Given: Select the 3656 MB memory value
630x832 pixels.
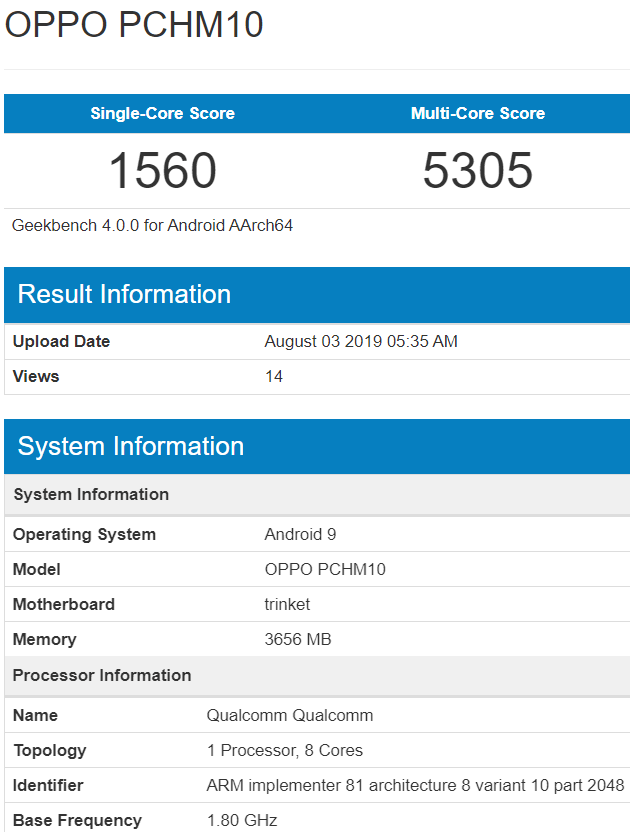Looking at the screenshot, I should pyautogui.click(x=298, y=639).
